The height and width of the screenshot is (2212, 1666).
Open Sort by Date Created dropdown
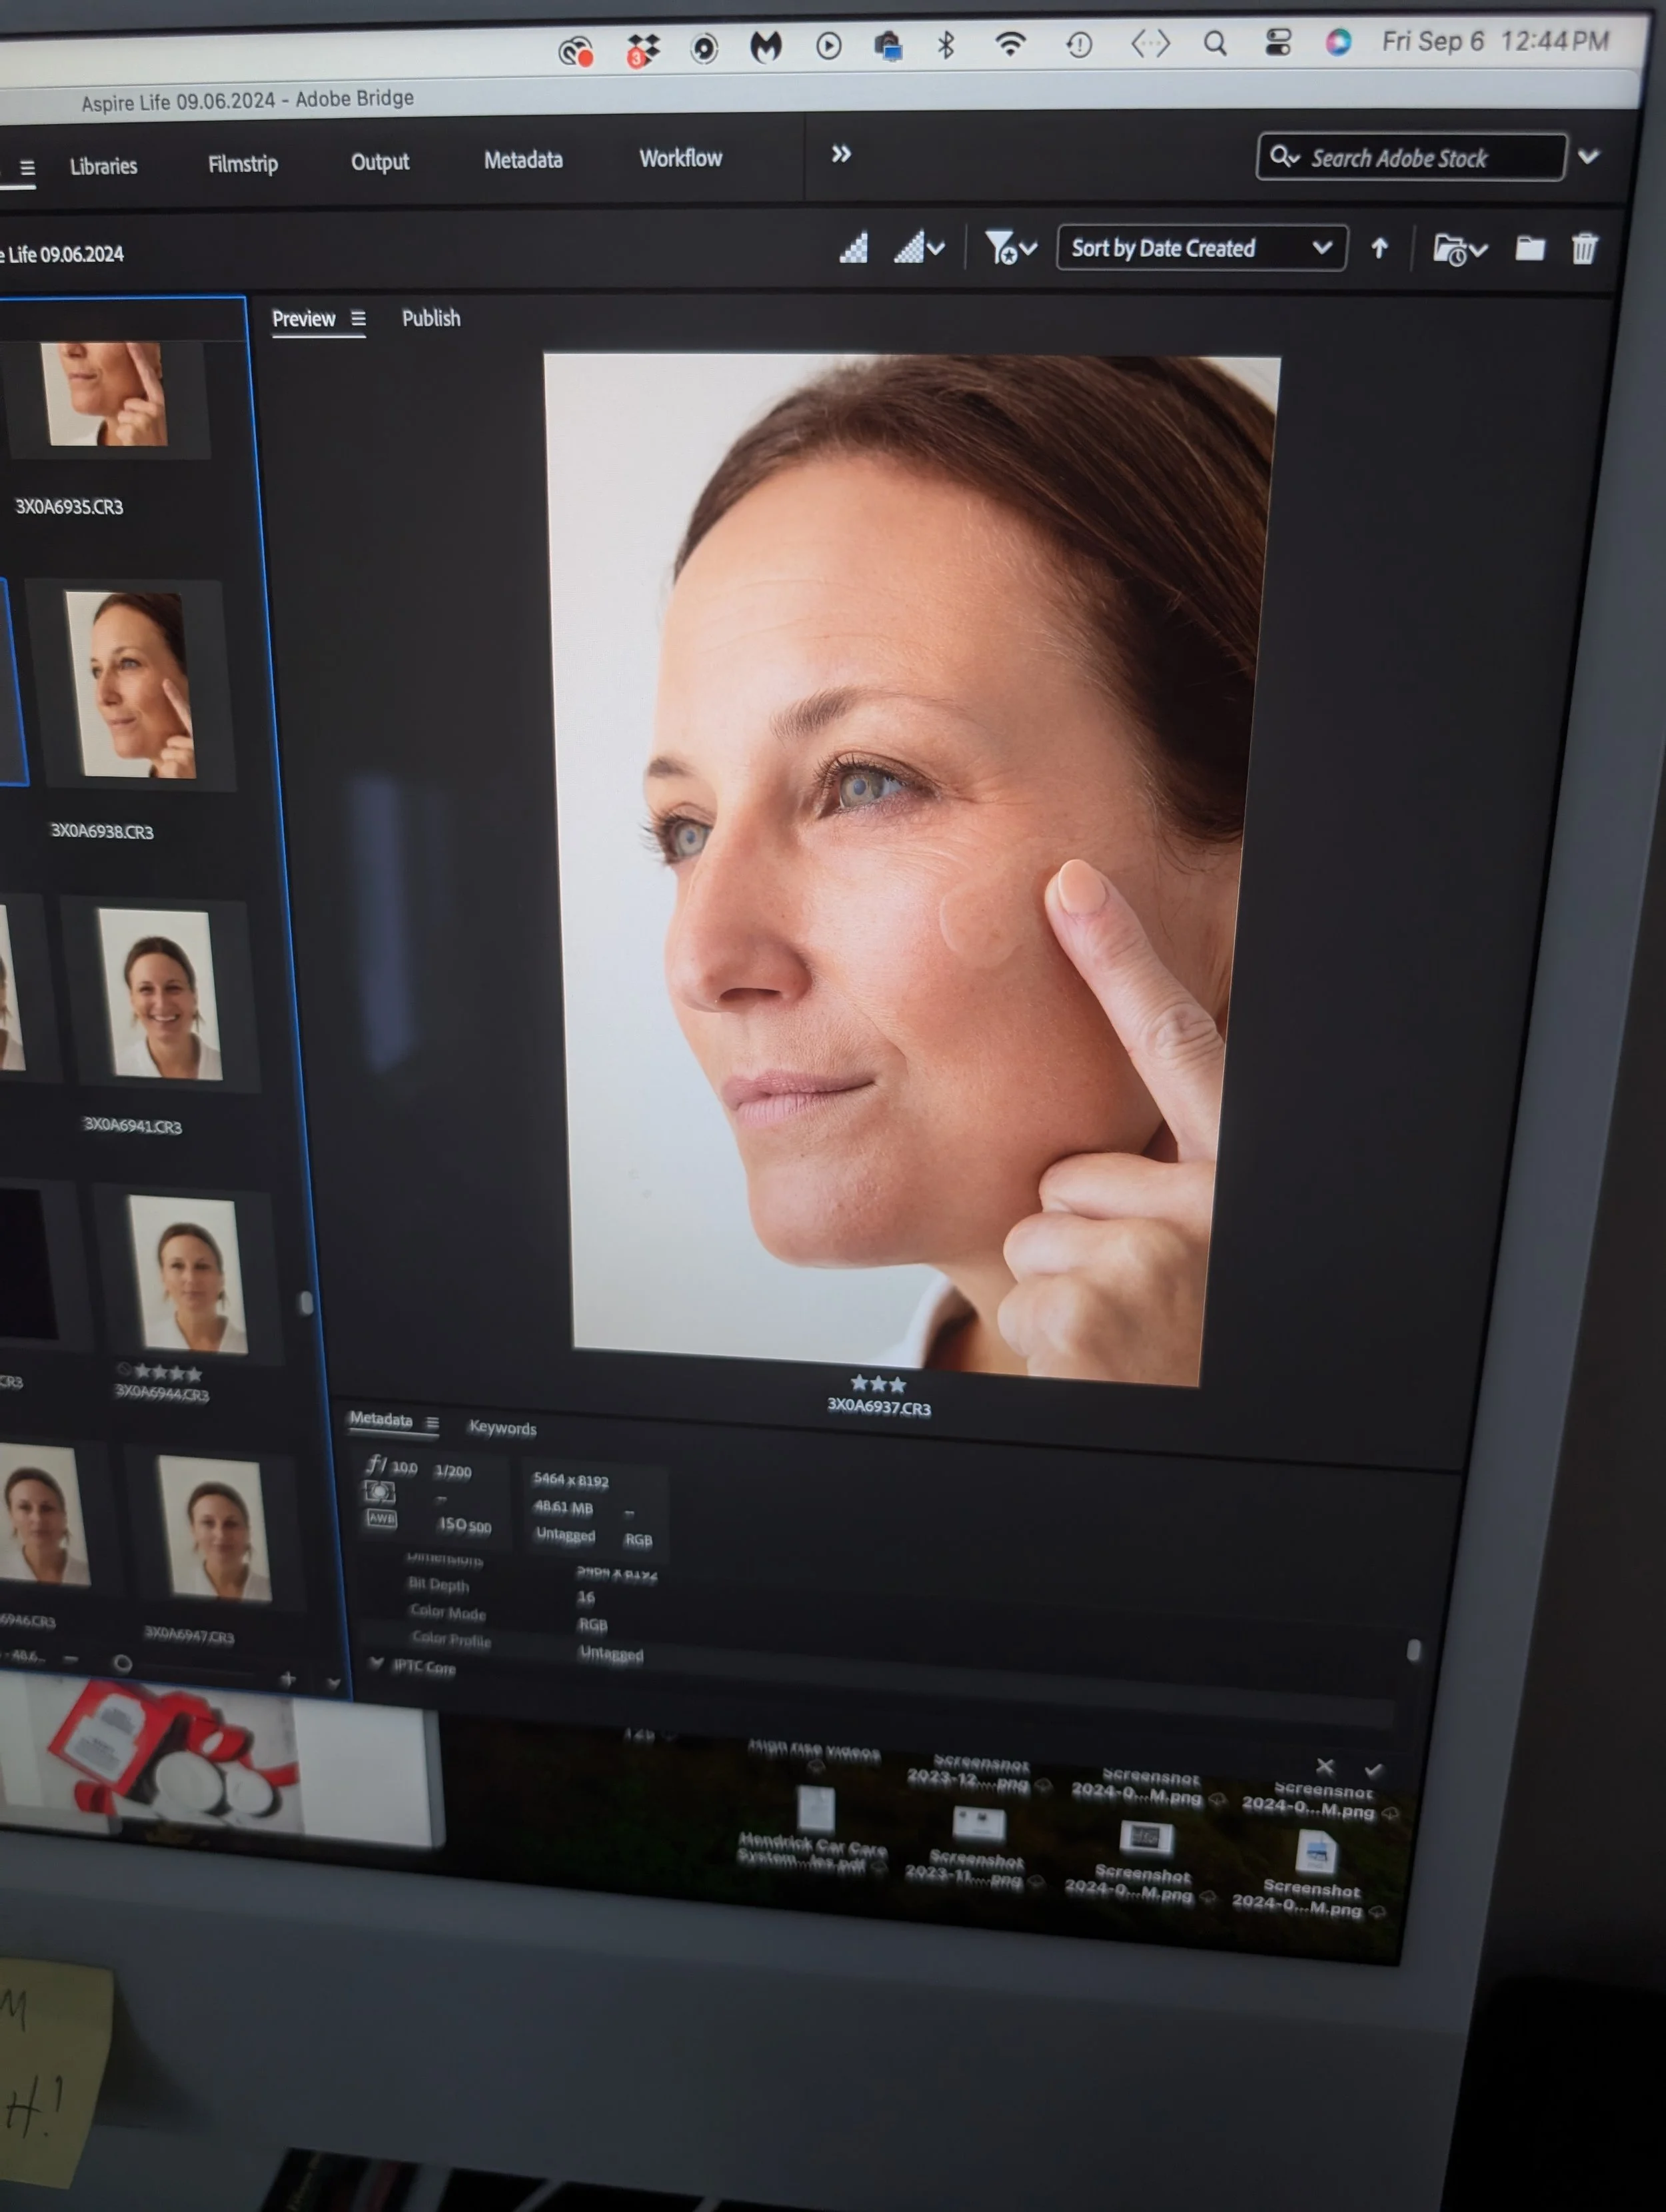(x=1200, y=248)
